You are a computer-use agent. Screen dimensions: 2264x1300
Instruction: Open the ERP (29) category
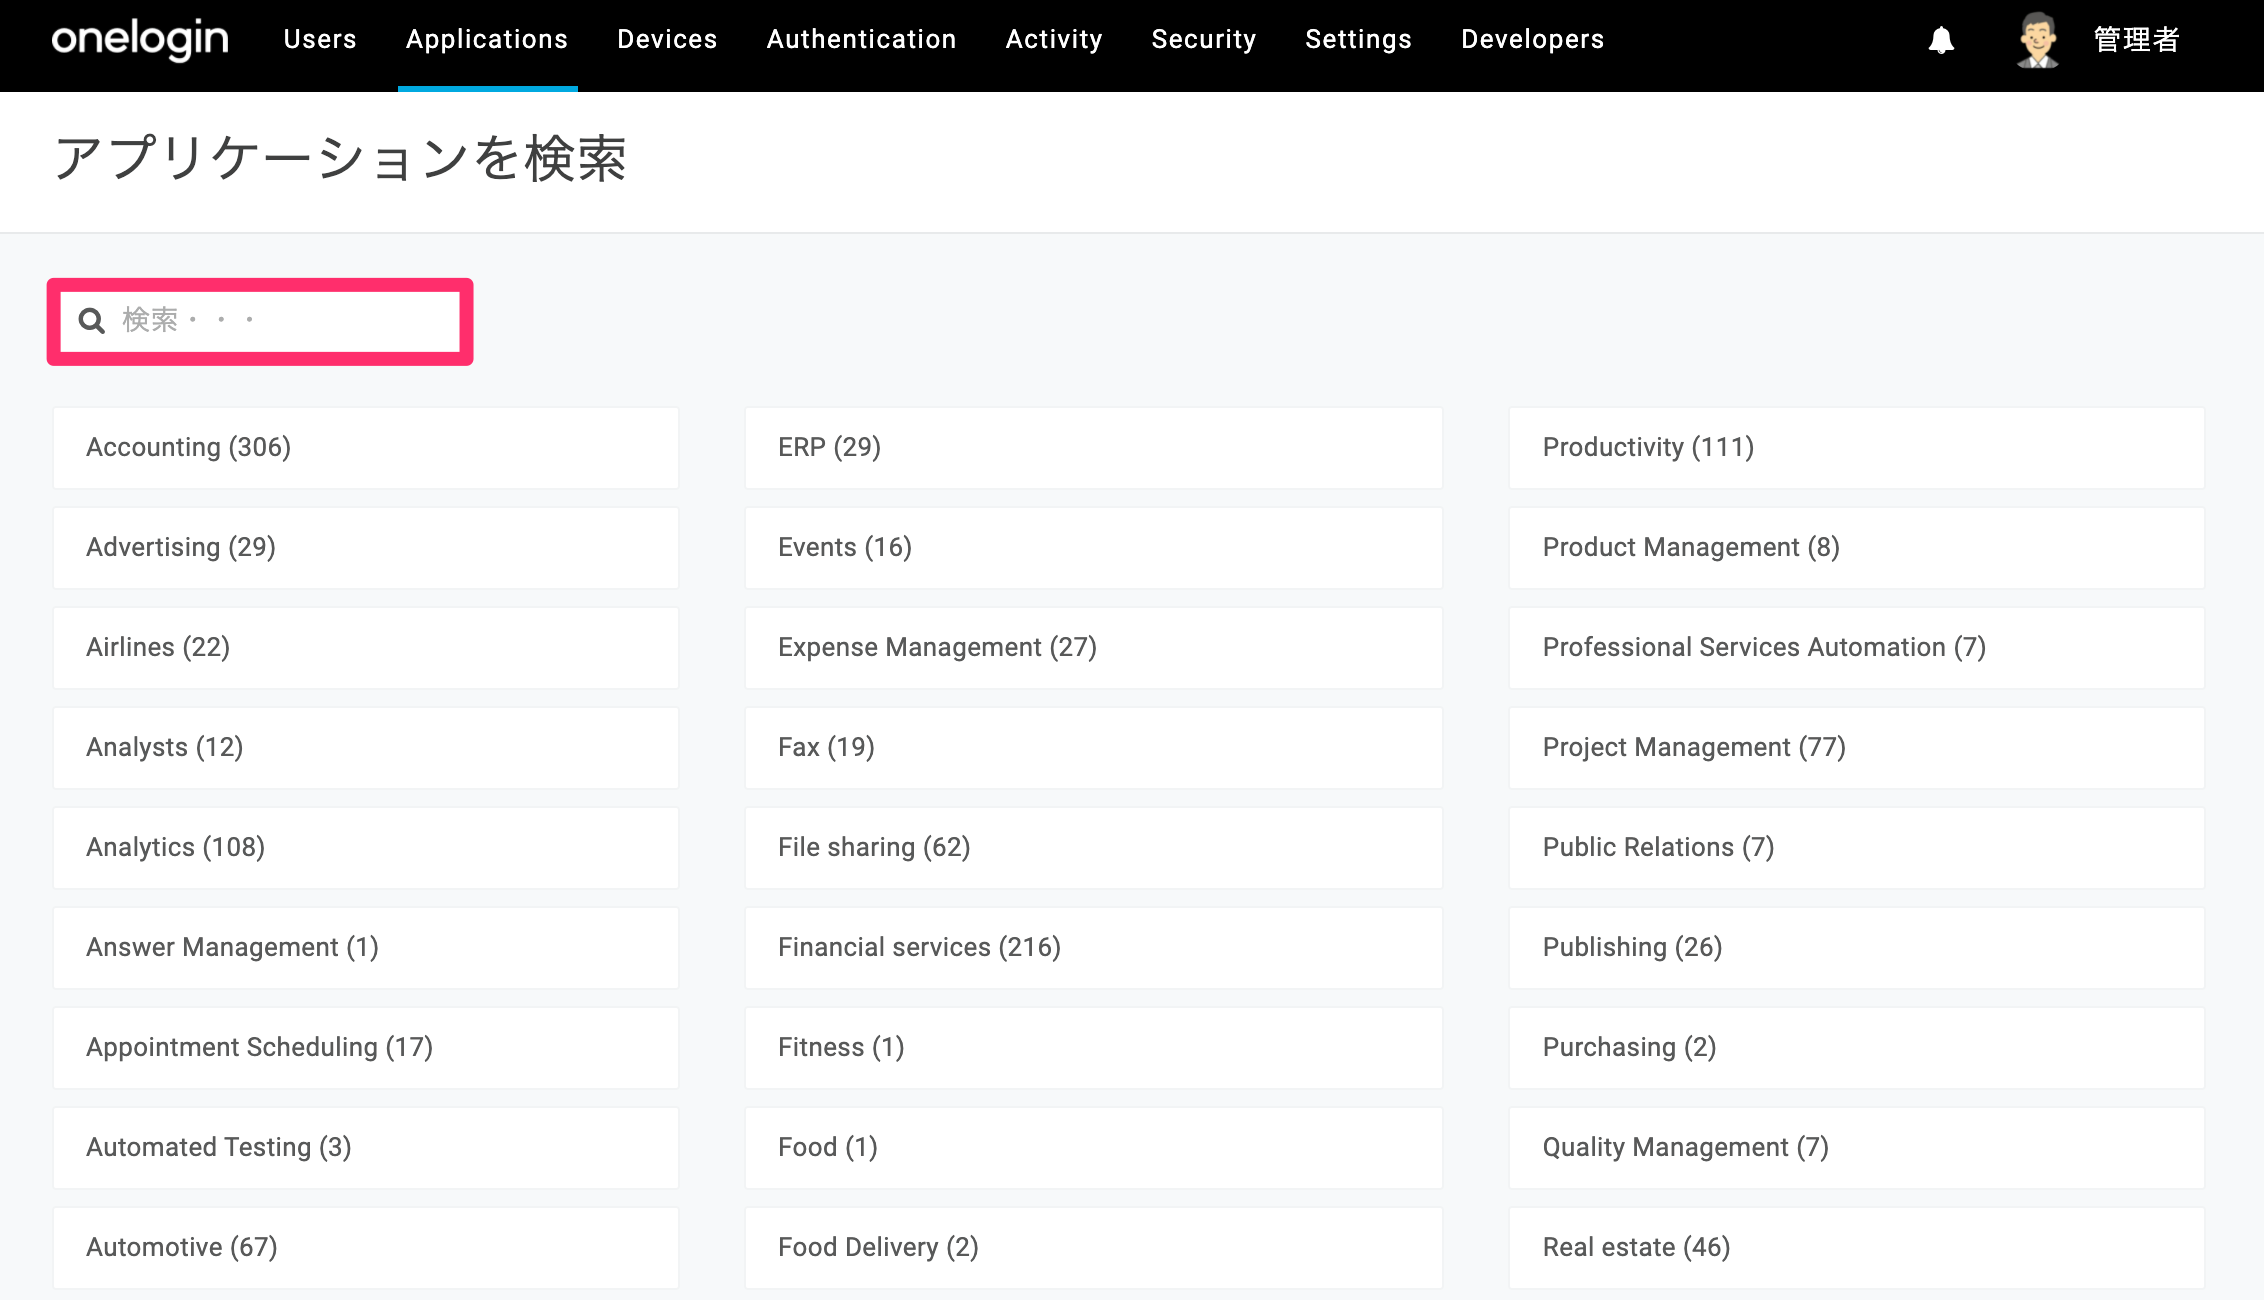click(1094, 447)
